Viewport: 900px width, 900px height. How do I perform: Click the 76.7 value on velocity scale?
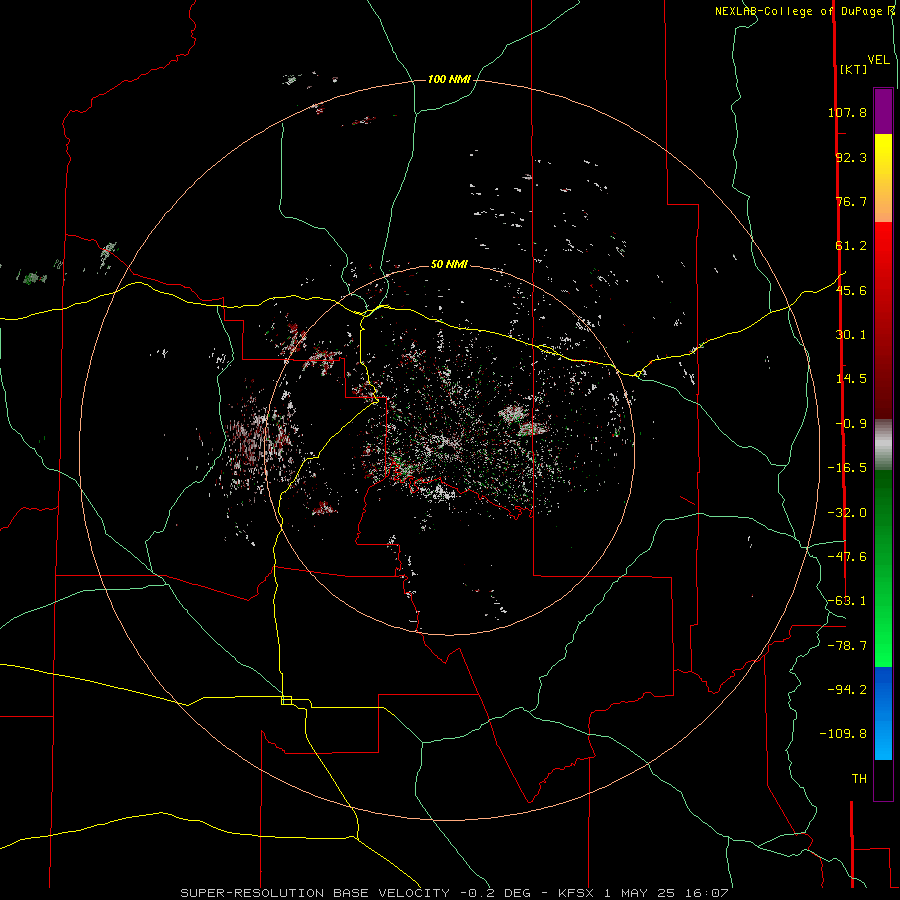pyautogui.click(x=851, y=201)
